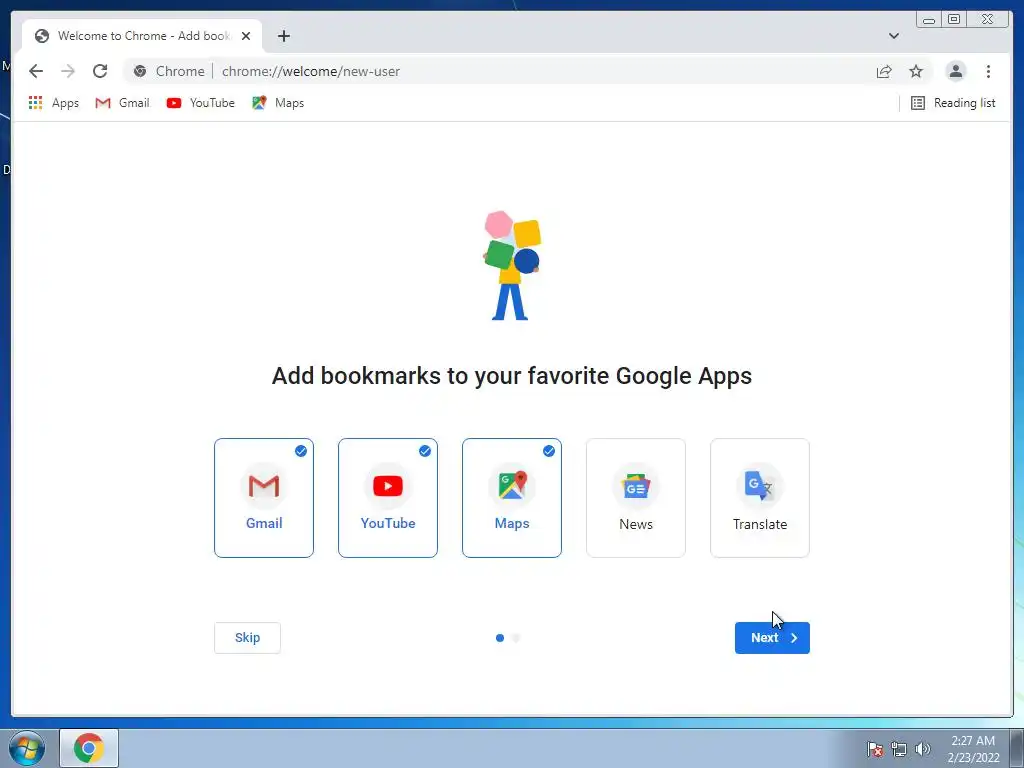Open the volume speaker icon in tray
1024x768 pixels.
tap(922, 749)
